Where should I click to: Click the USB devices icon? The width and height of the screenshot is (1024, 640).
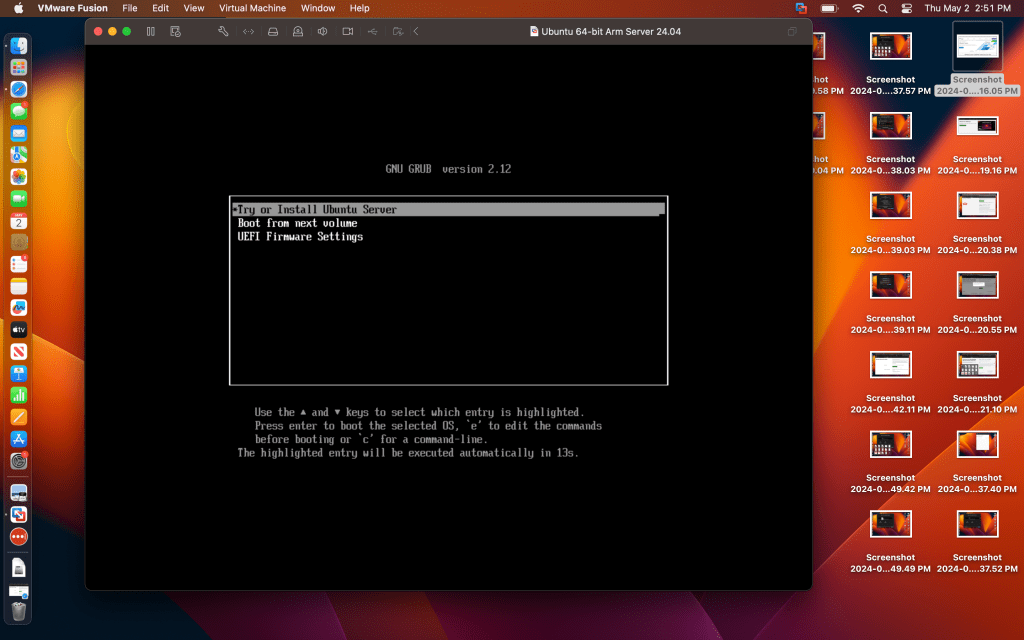coord(373,32)
